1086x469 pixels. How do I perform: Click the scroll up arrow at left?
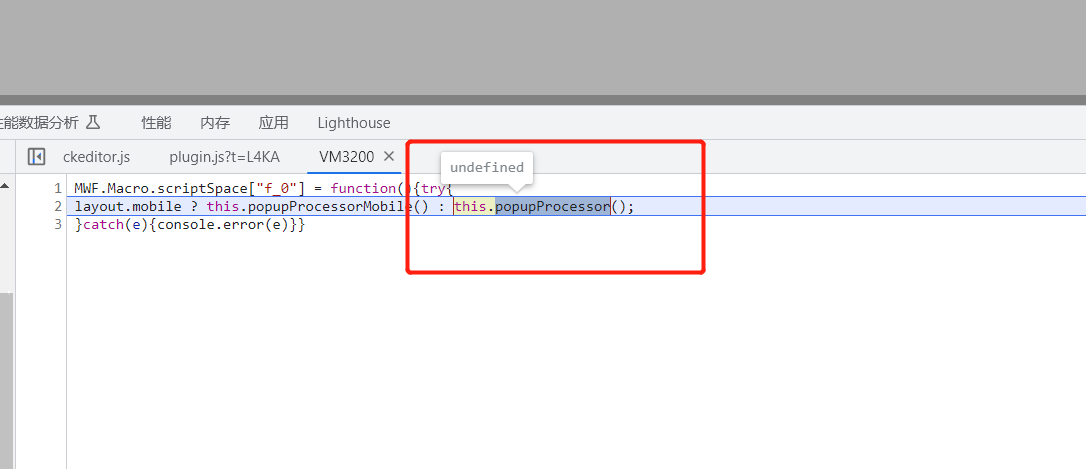[x=6, y=186]
